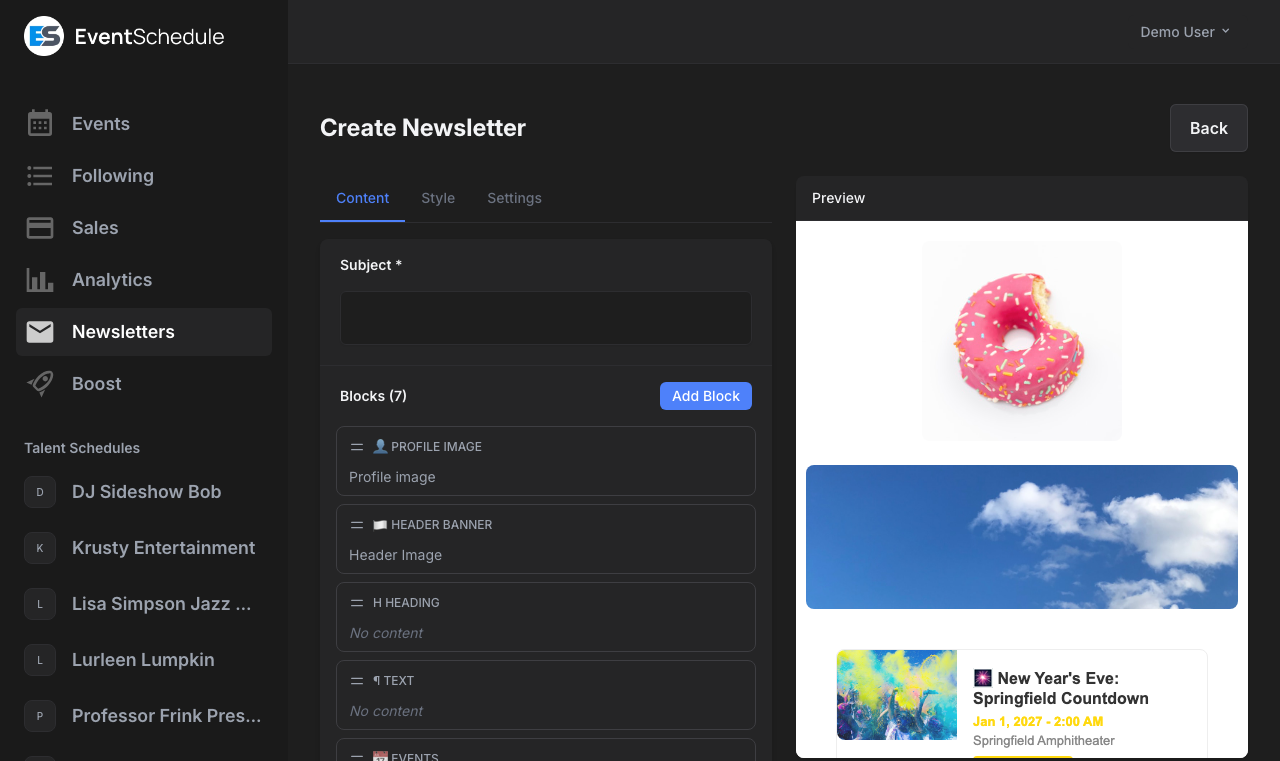Open Events via the calendar icon

tap(39, 123)
